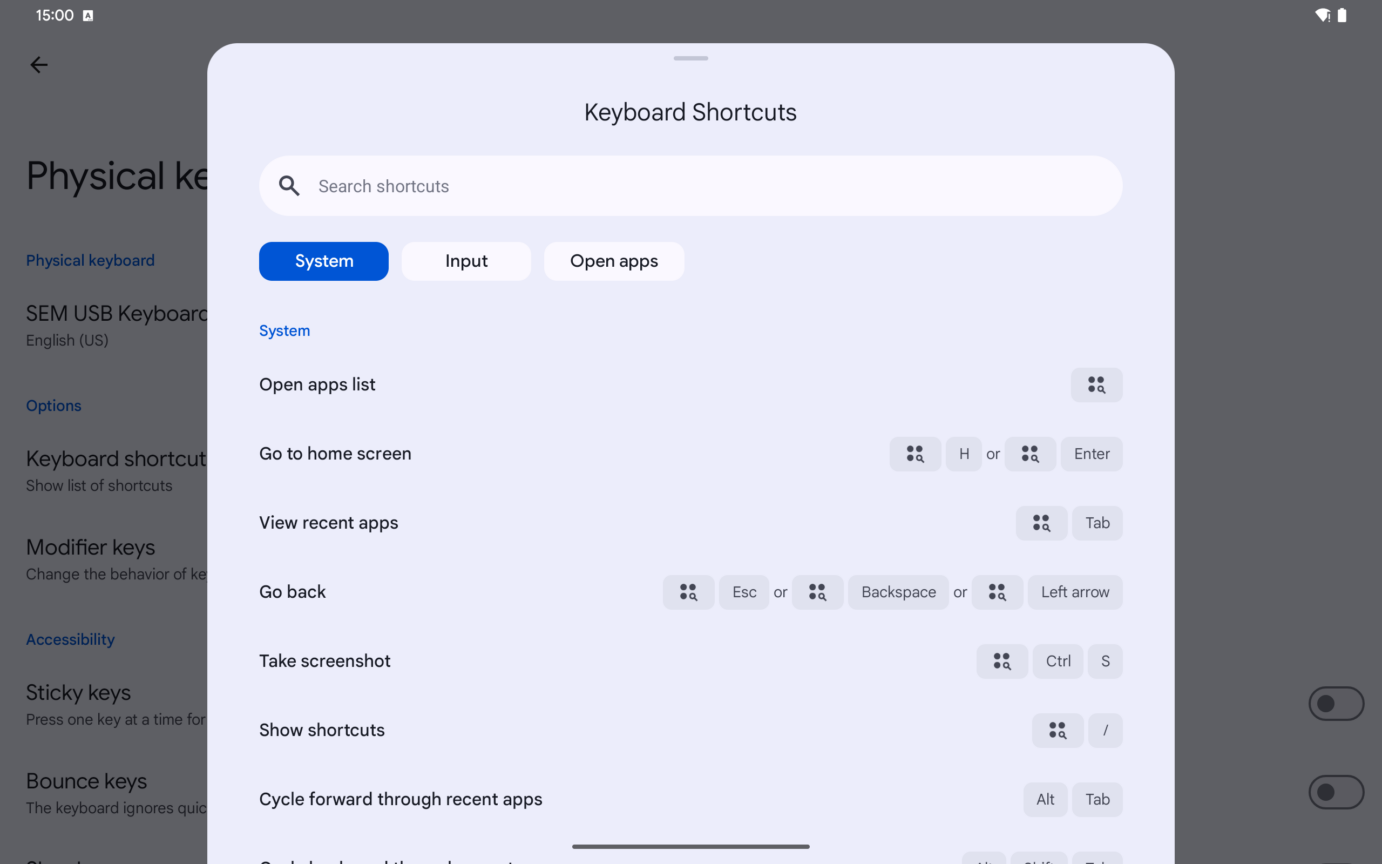Click the Ctrl key badge for Take screenshot
Screen dimensions: 1382x864
1057,661
